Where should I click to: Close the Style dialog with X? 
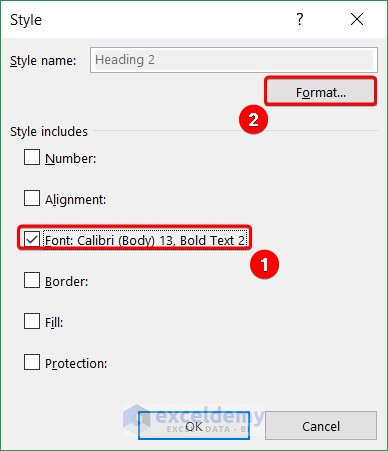click(x=357, y=19)
